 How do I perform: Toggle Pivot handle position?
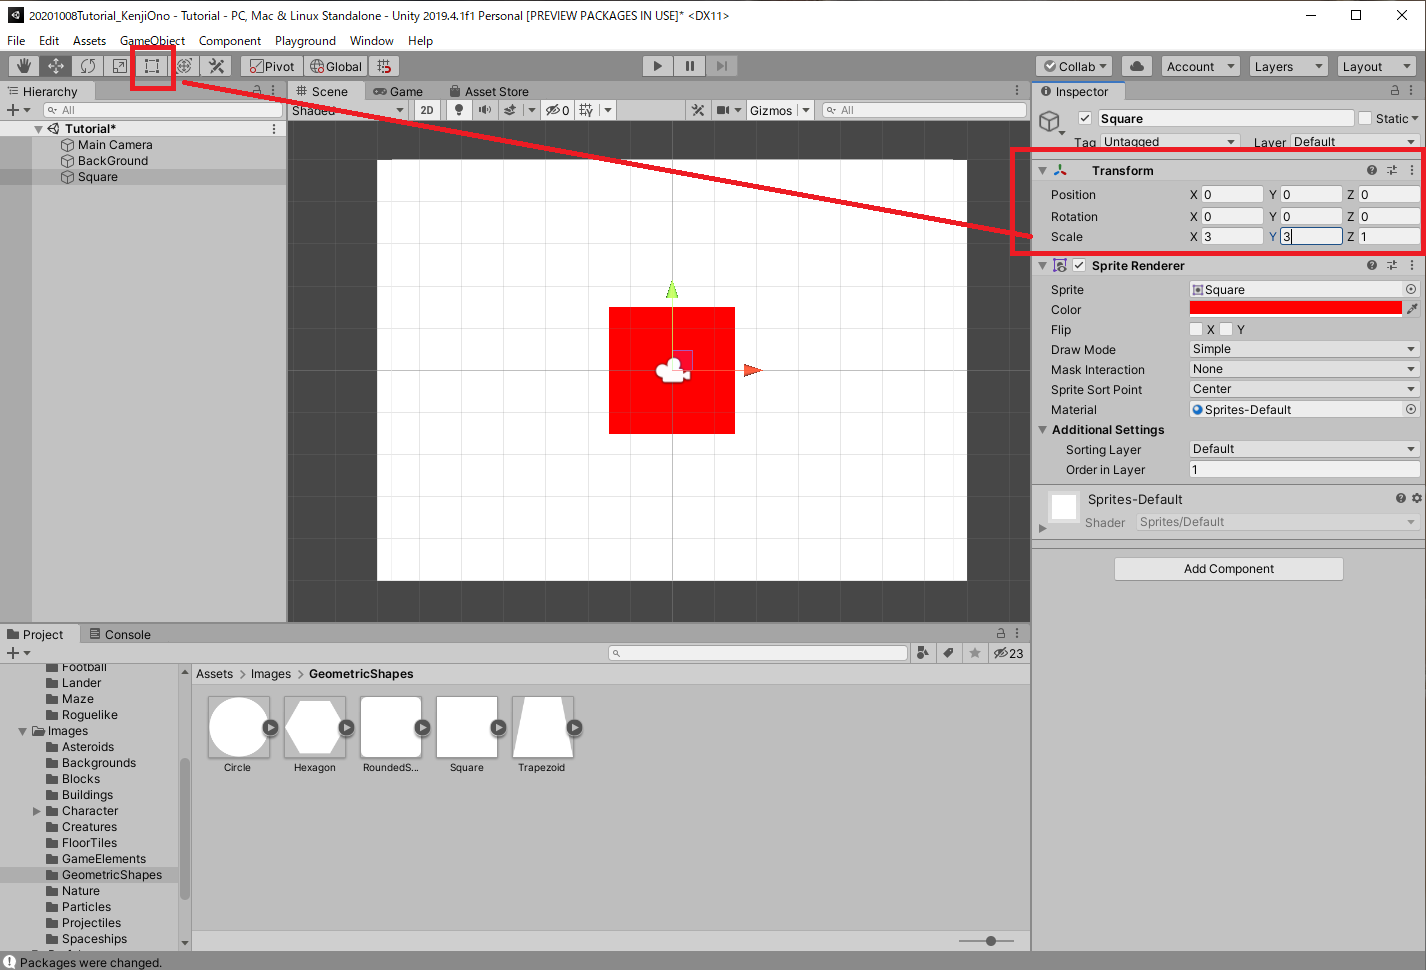272,66
